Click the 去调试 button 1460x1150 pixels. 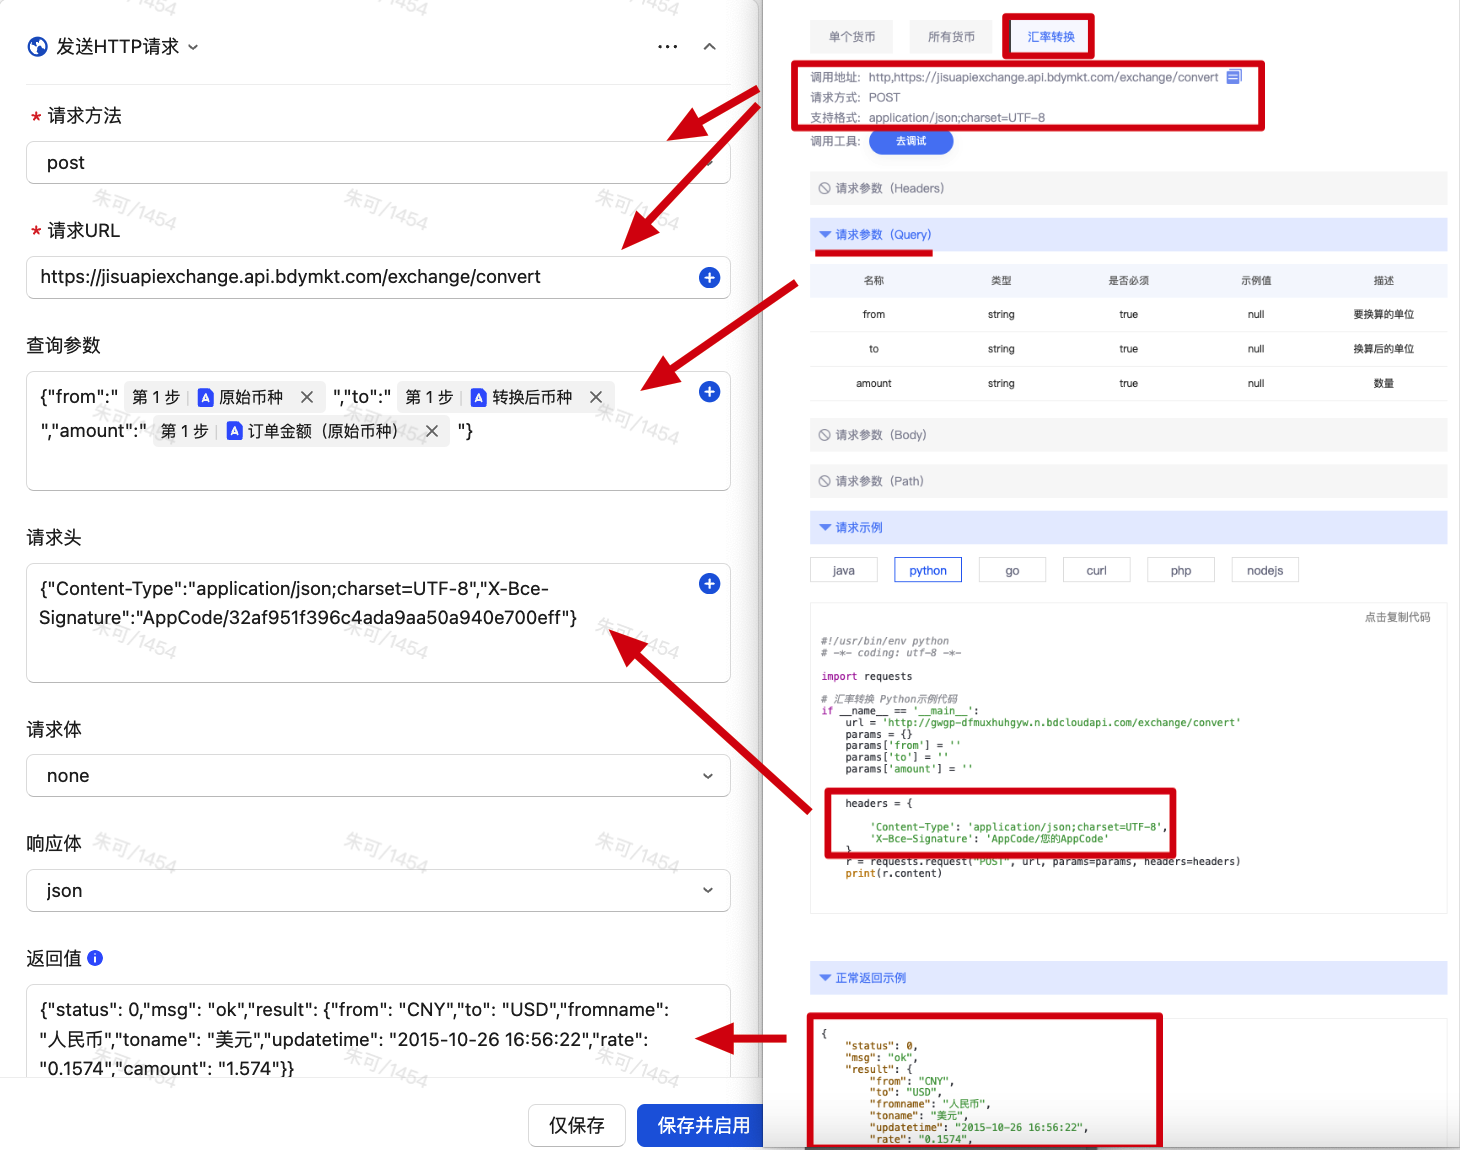tap(910, 142)
